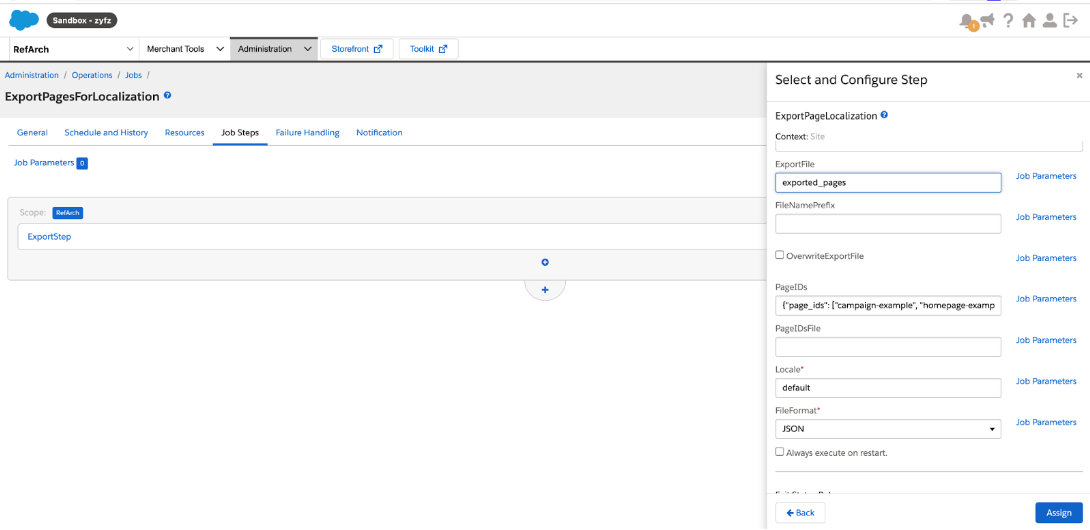
Task: Expand the Merchant Tools menu
Action: coord(185,49)
